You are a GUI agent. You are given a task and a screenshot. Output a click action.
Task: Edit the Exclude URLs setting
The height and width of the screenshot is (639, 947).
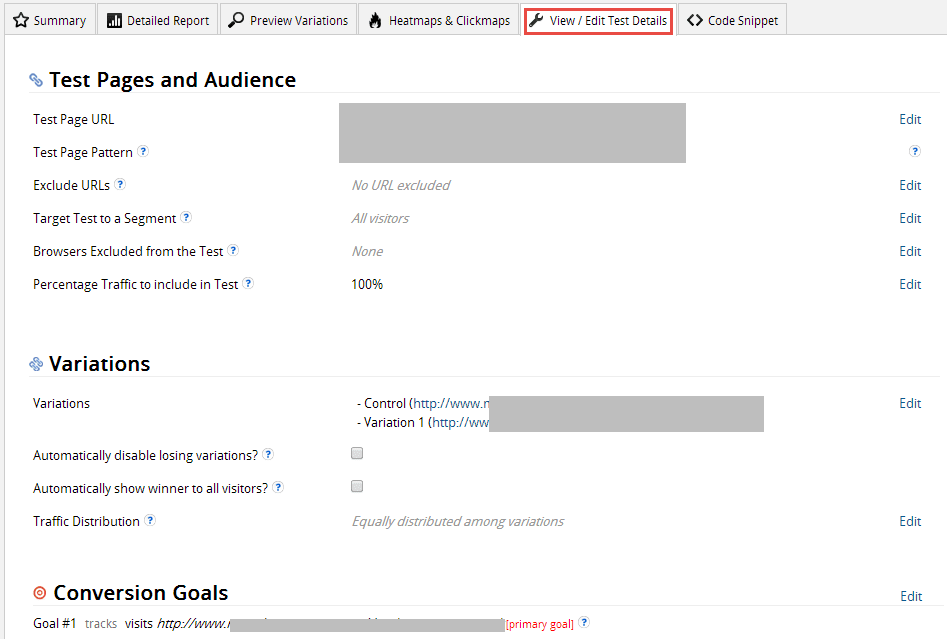910,185
